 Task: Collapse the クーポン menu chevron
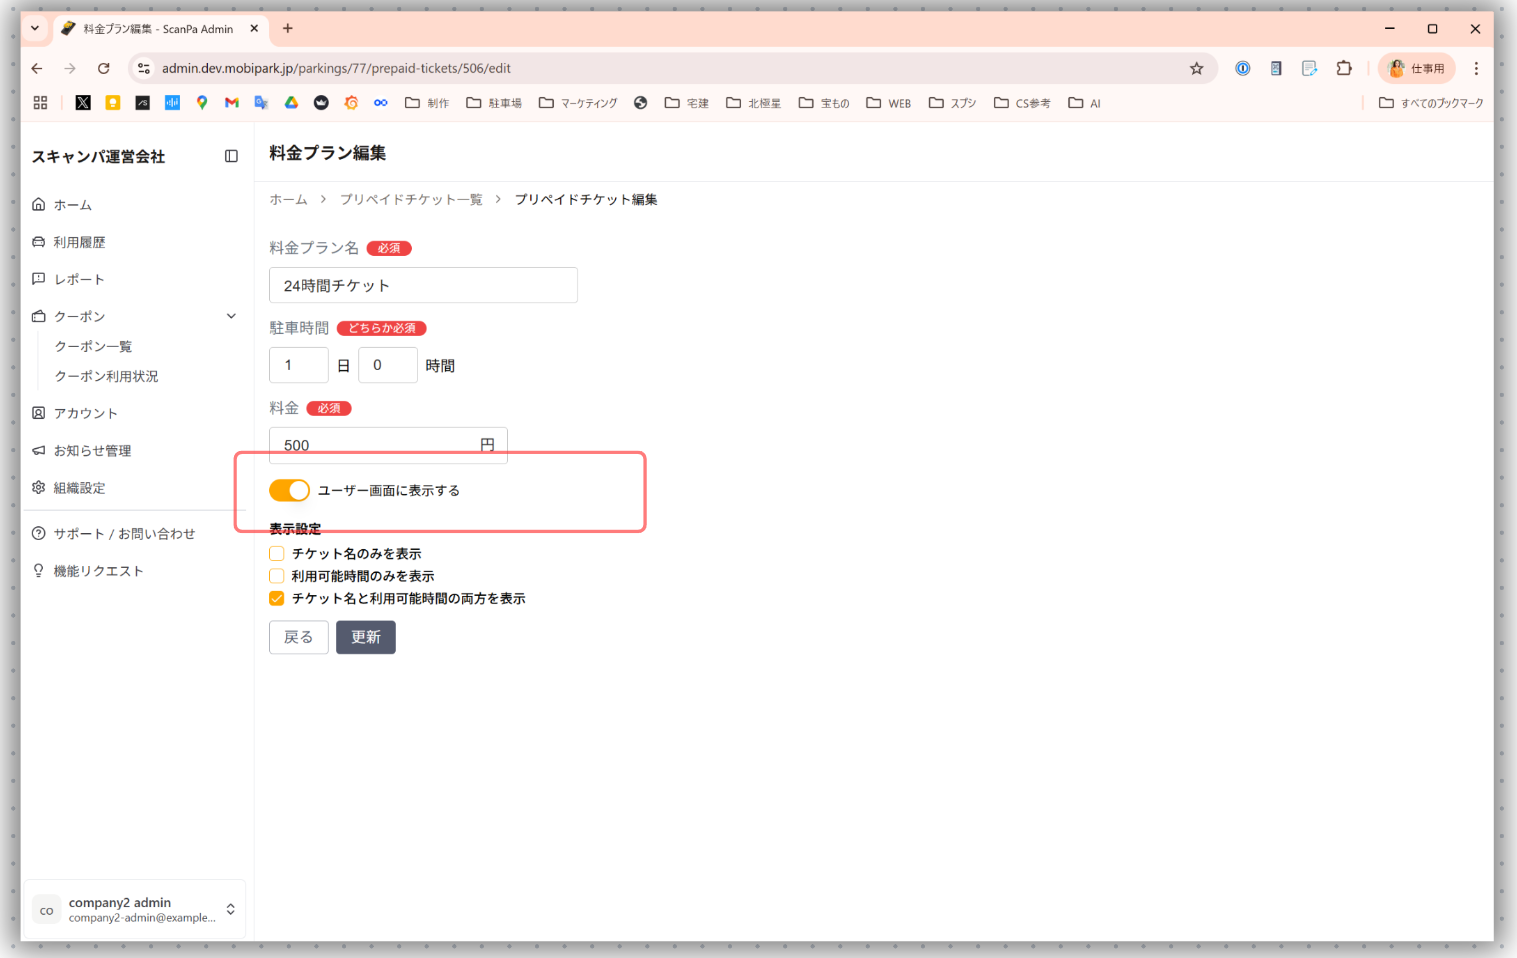(x=231, y=316)
